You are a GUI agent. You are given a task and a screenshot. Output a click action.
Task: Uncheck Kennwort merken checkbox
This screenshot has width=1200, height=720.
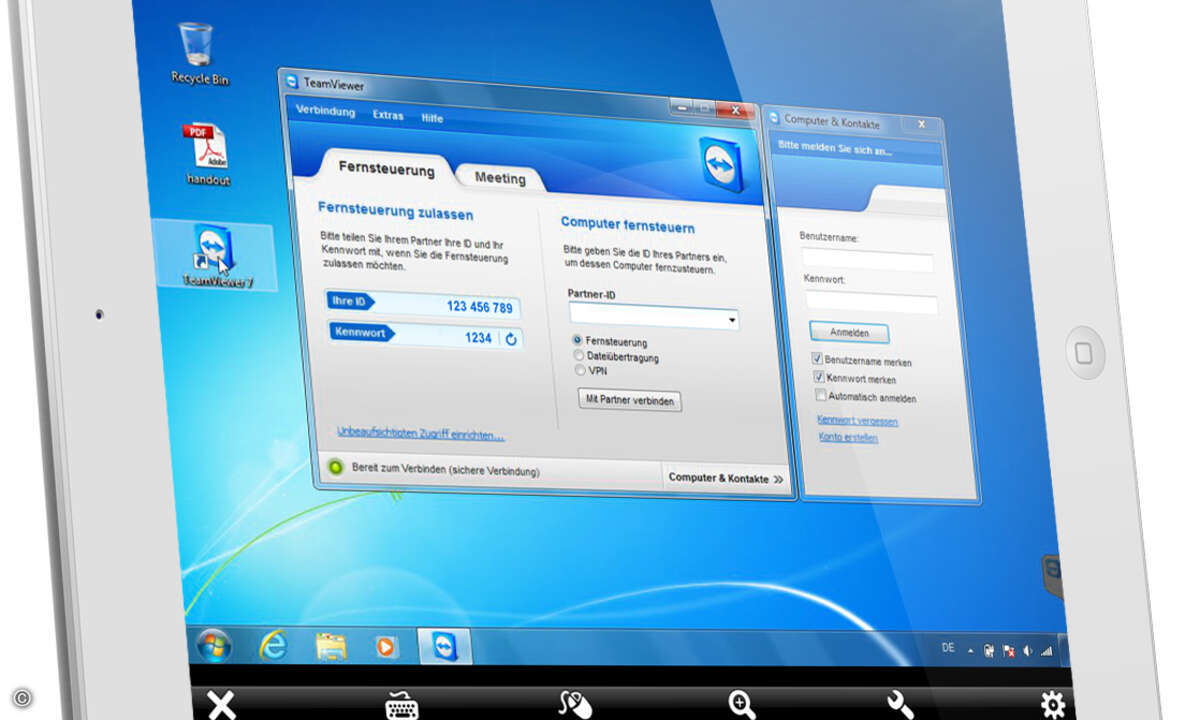pyautogui.click(x=819, y=377)
